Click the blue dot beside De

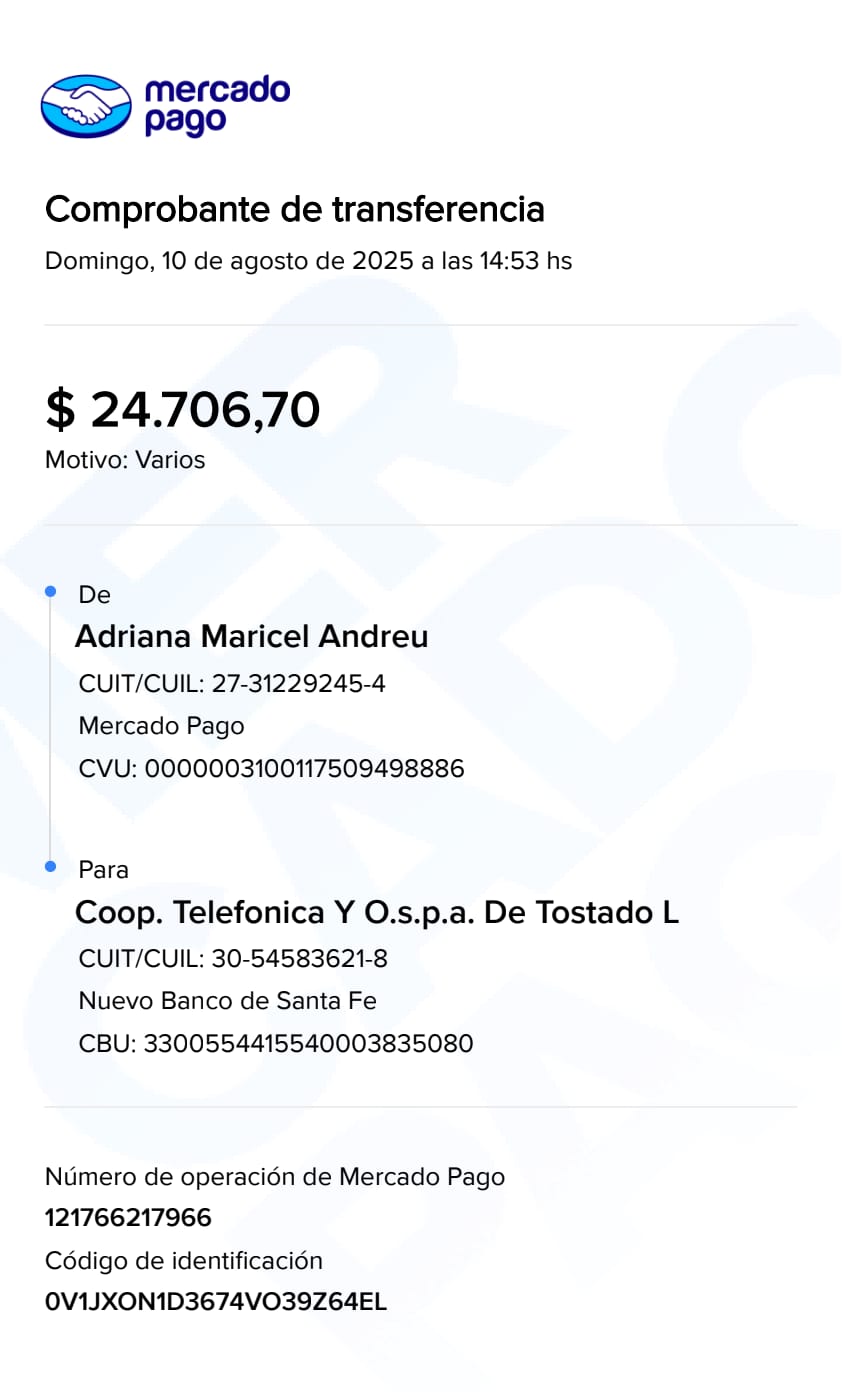[51, 593]
